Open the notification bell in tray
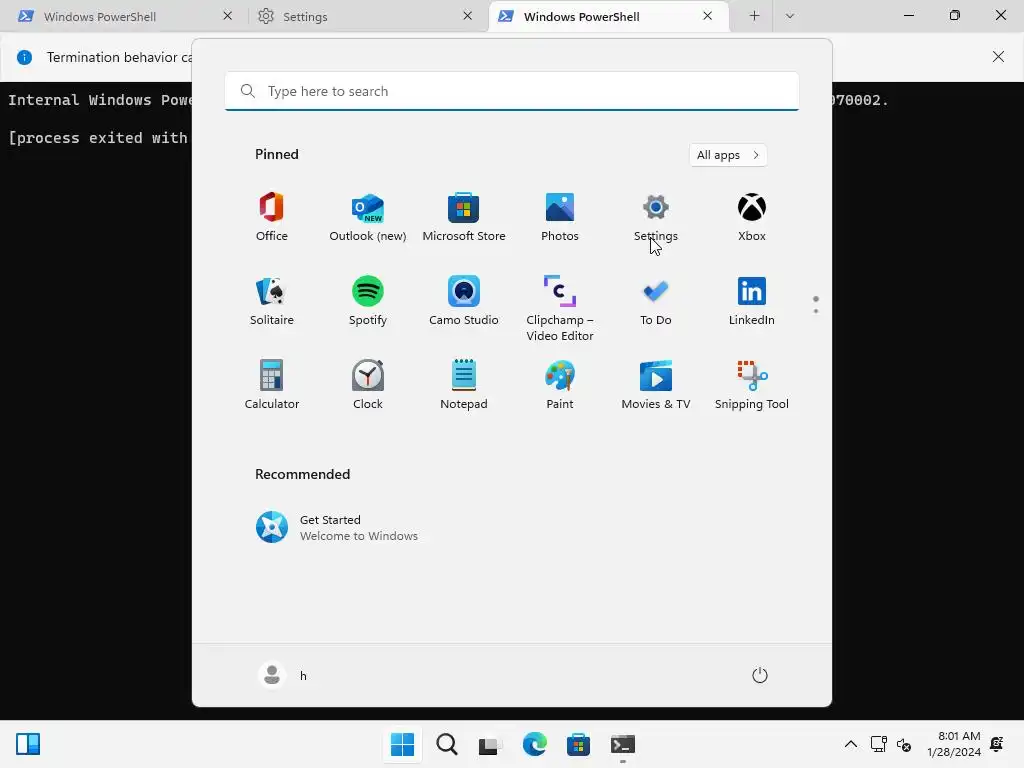Screen dimensions: 1024x768 pos(997,744)
